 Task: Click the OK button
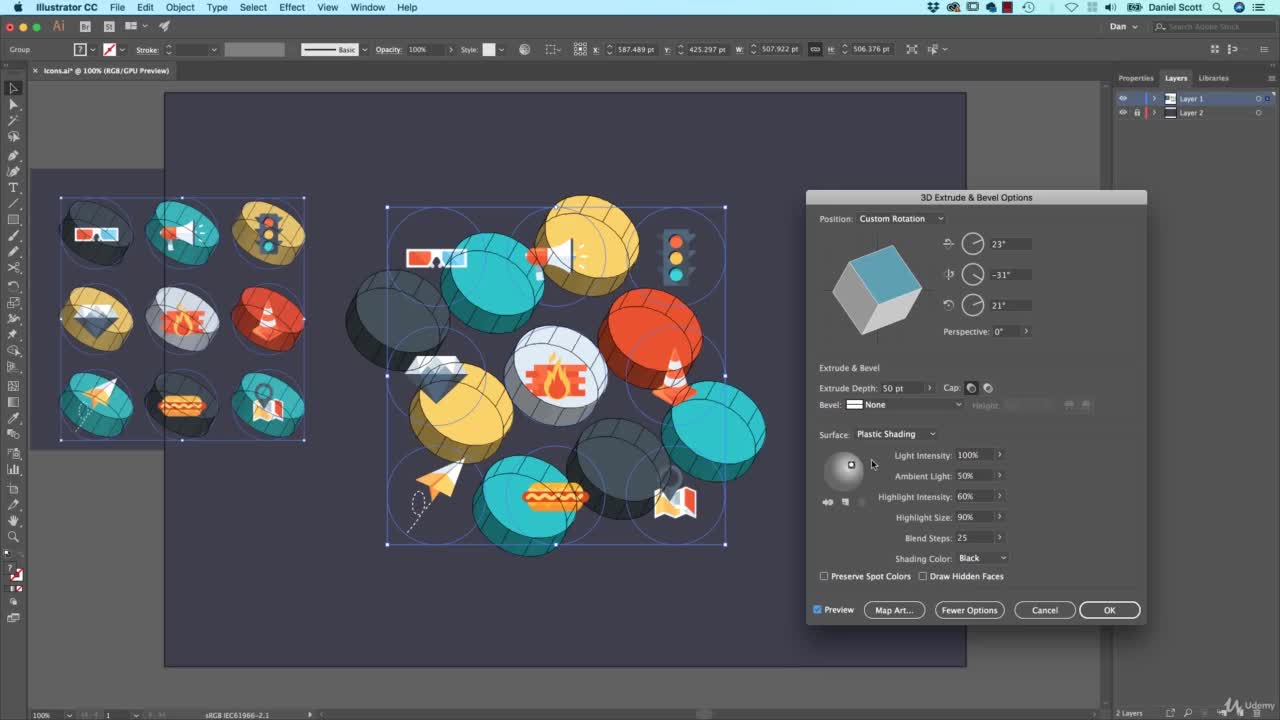point(1109,610)
